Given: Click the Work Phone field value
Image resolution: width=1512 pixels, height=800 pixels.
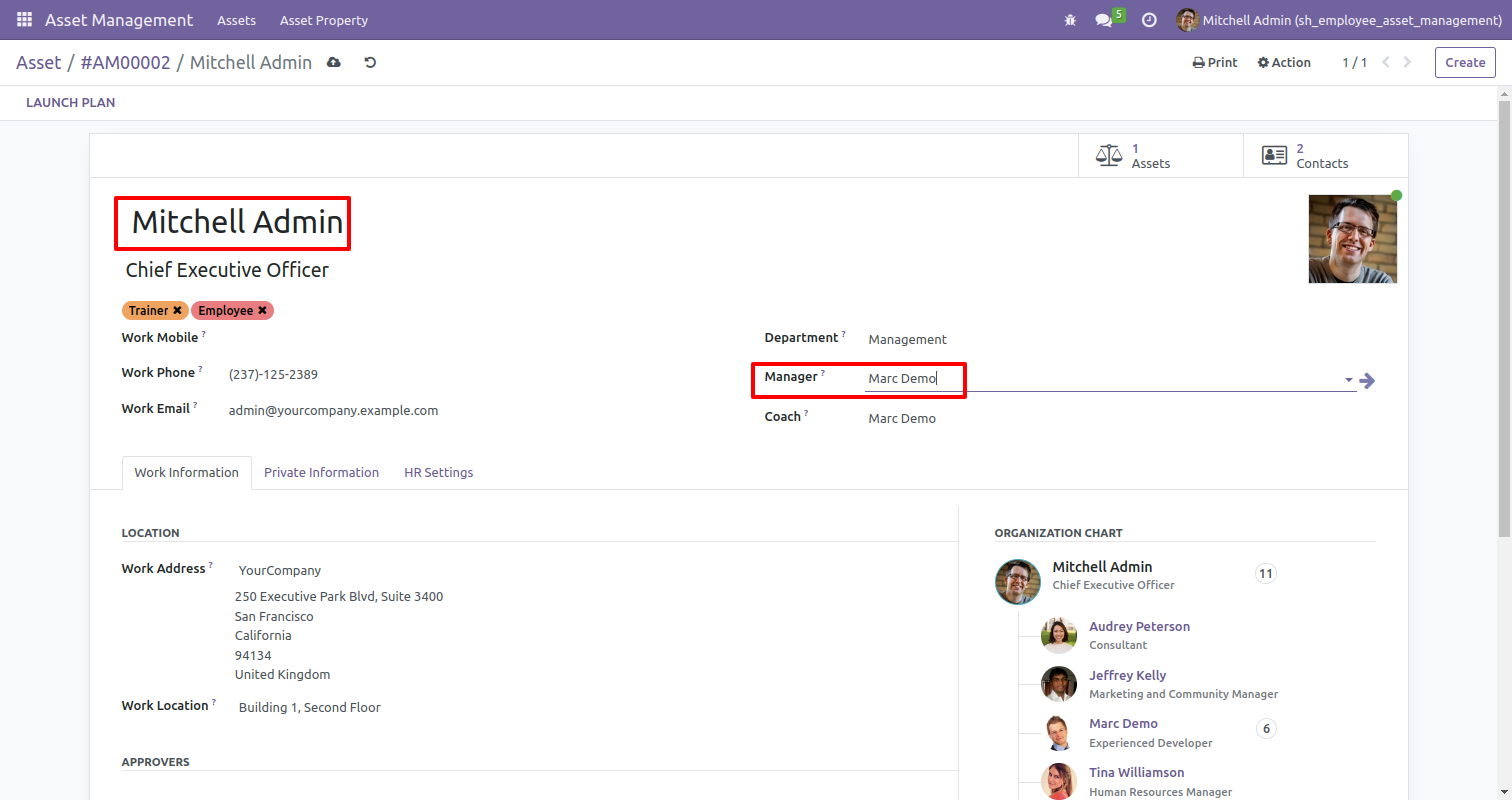Looking at the screenshot, I should (x=273, y=375).
